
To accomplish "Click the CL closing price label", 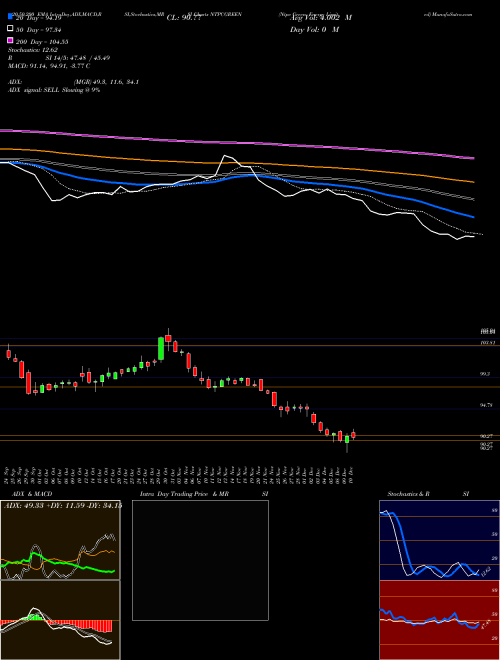I will (x=186, y=18).
